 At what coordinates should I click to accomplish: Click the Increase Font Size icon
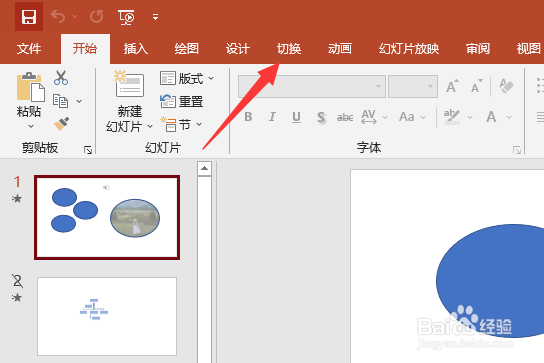452,86
